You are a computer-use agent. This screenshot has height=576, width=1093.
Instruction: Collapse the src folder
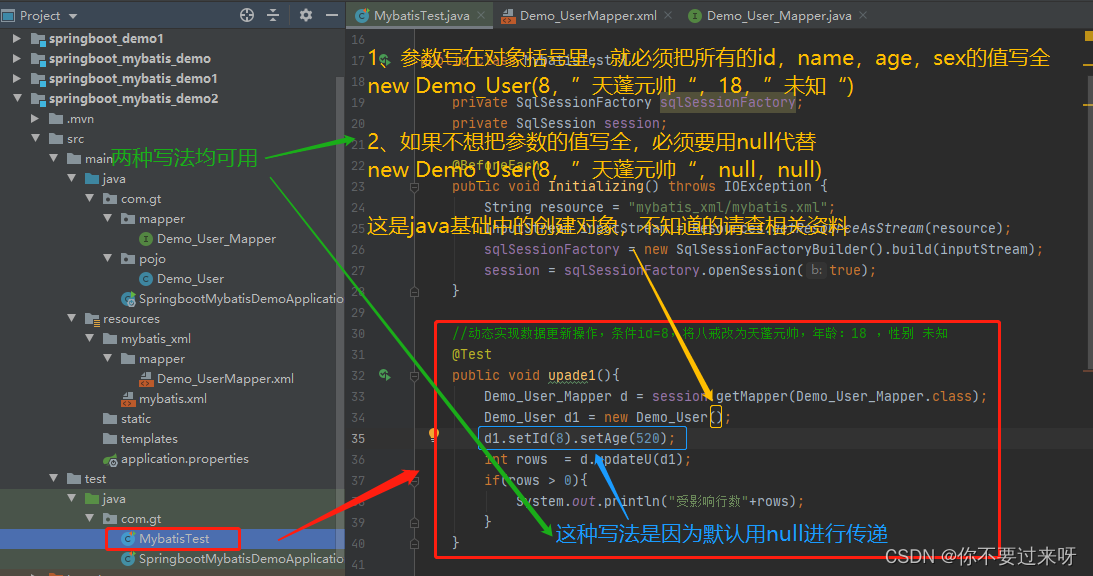[35, 138]
